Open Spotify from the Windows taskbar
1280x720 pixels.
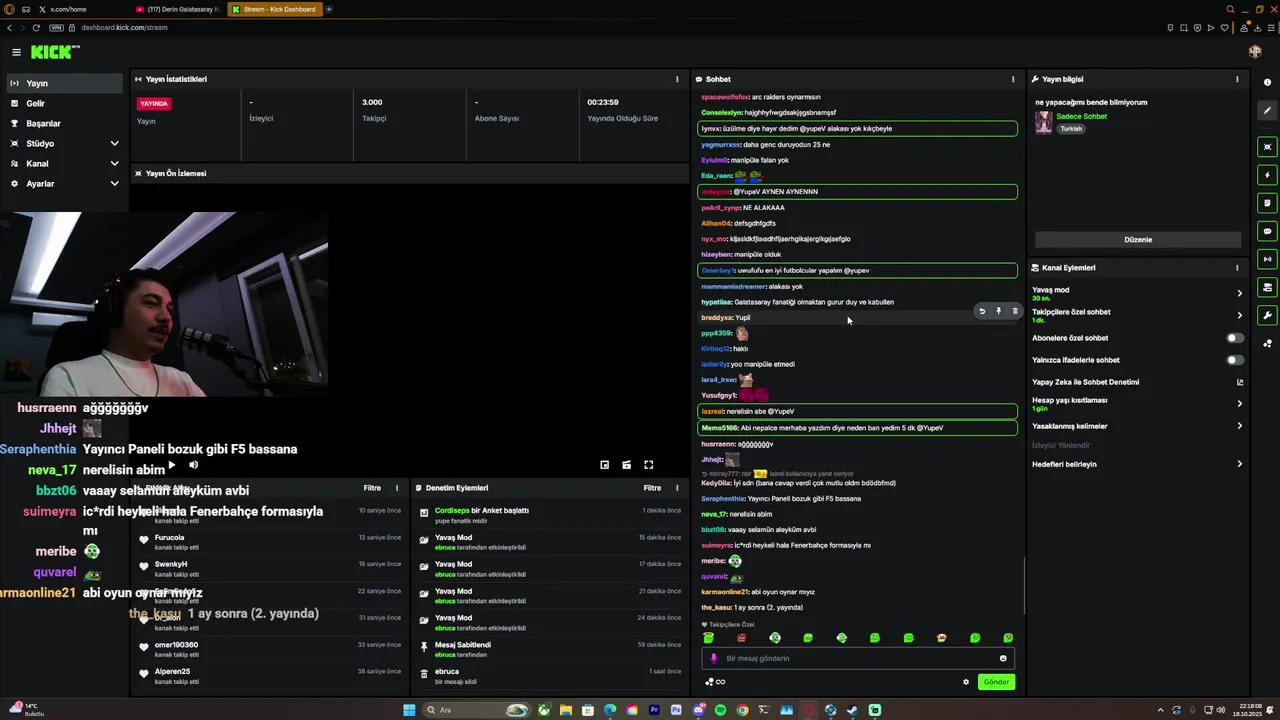click(x=720, y=710)
